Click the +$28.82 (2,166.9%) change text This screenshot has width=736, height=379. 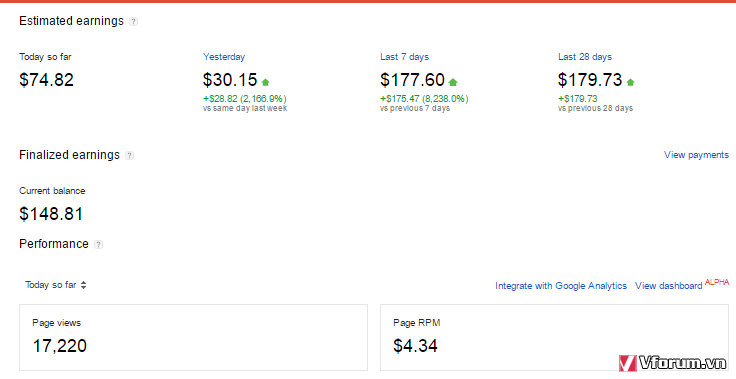[x=245, y=99]
